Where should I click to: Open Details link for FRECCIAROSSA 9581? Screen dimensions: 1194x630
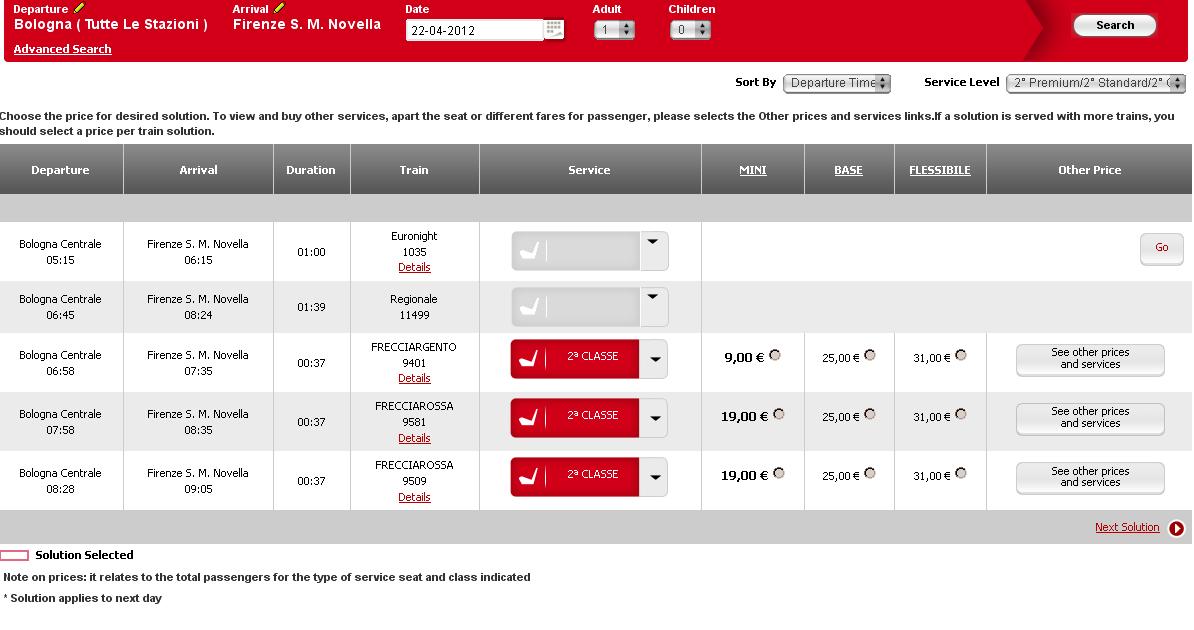414,438
